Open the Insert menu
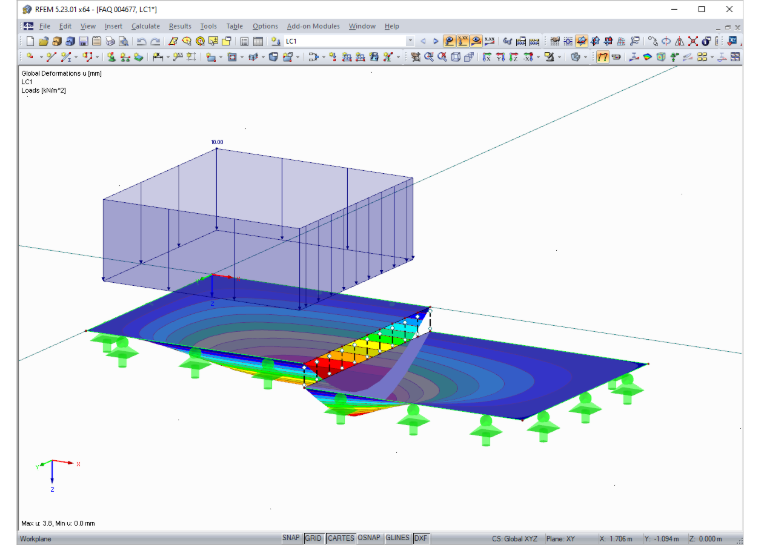Viewport: 760px width, 545px height. (113, 26)
